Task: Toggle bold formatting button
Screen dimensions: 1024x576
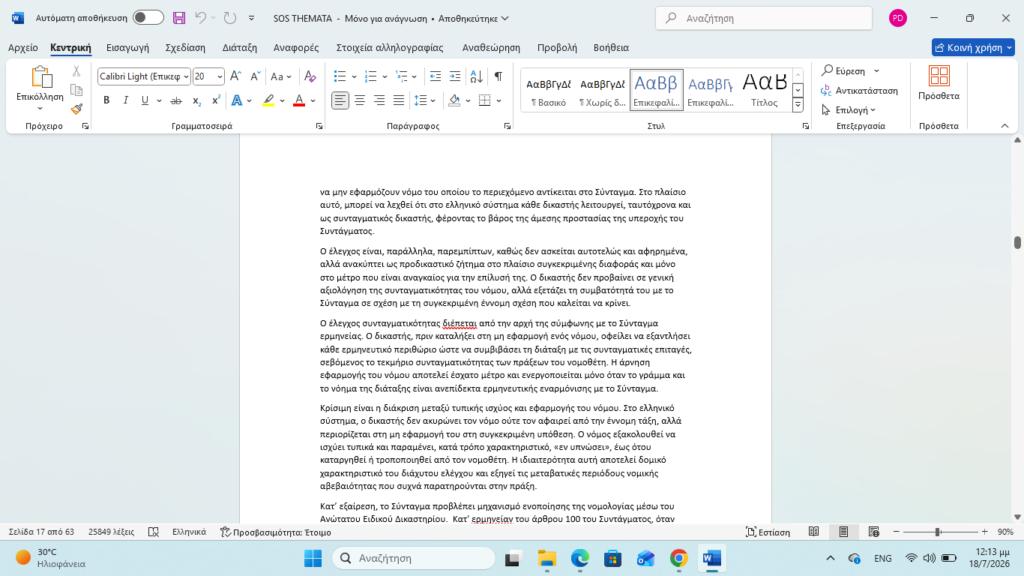Action: (x=106, y=101)
